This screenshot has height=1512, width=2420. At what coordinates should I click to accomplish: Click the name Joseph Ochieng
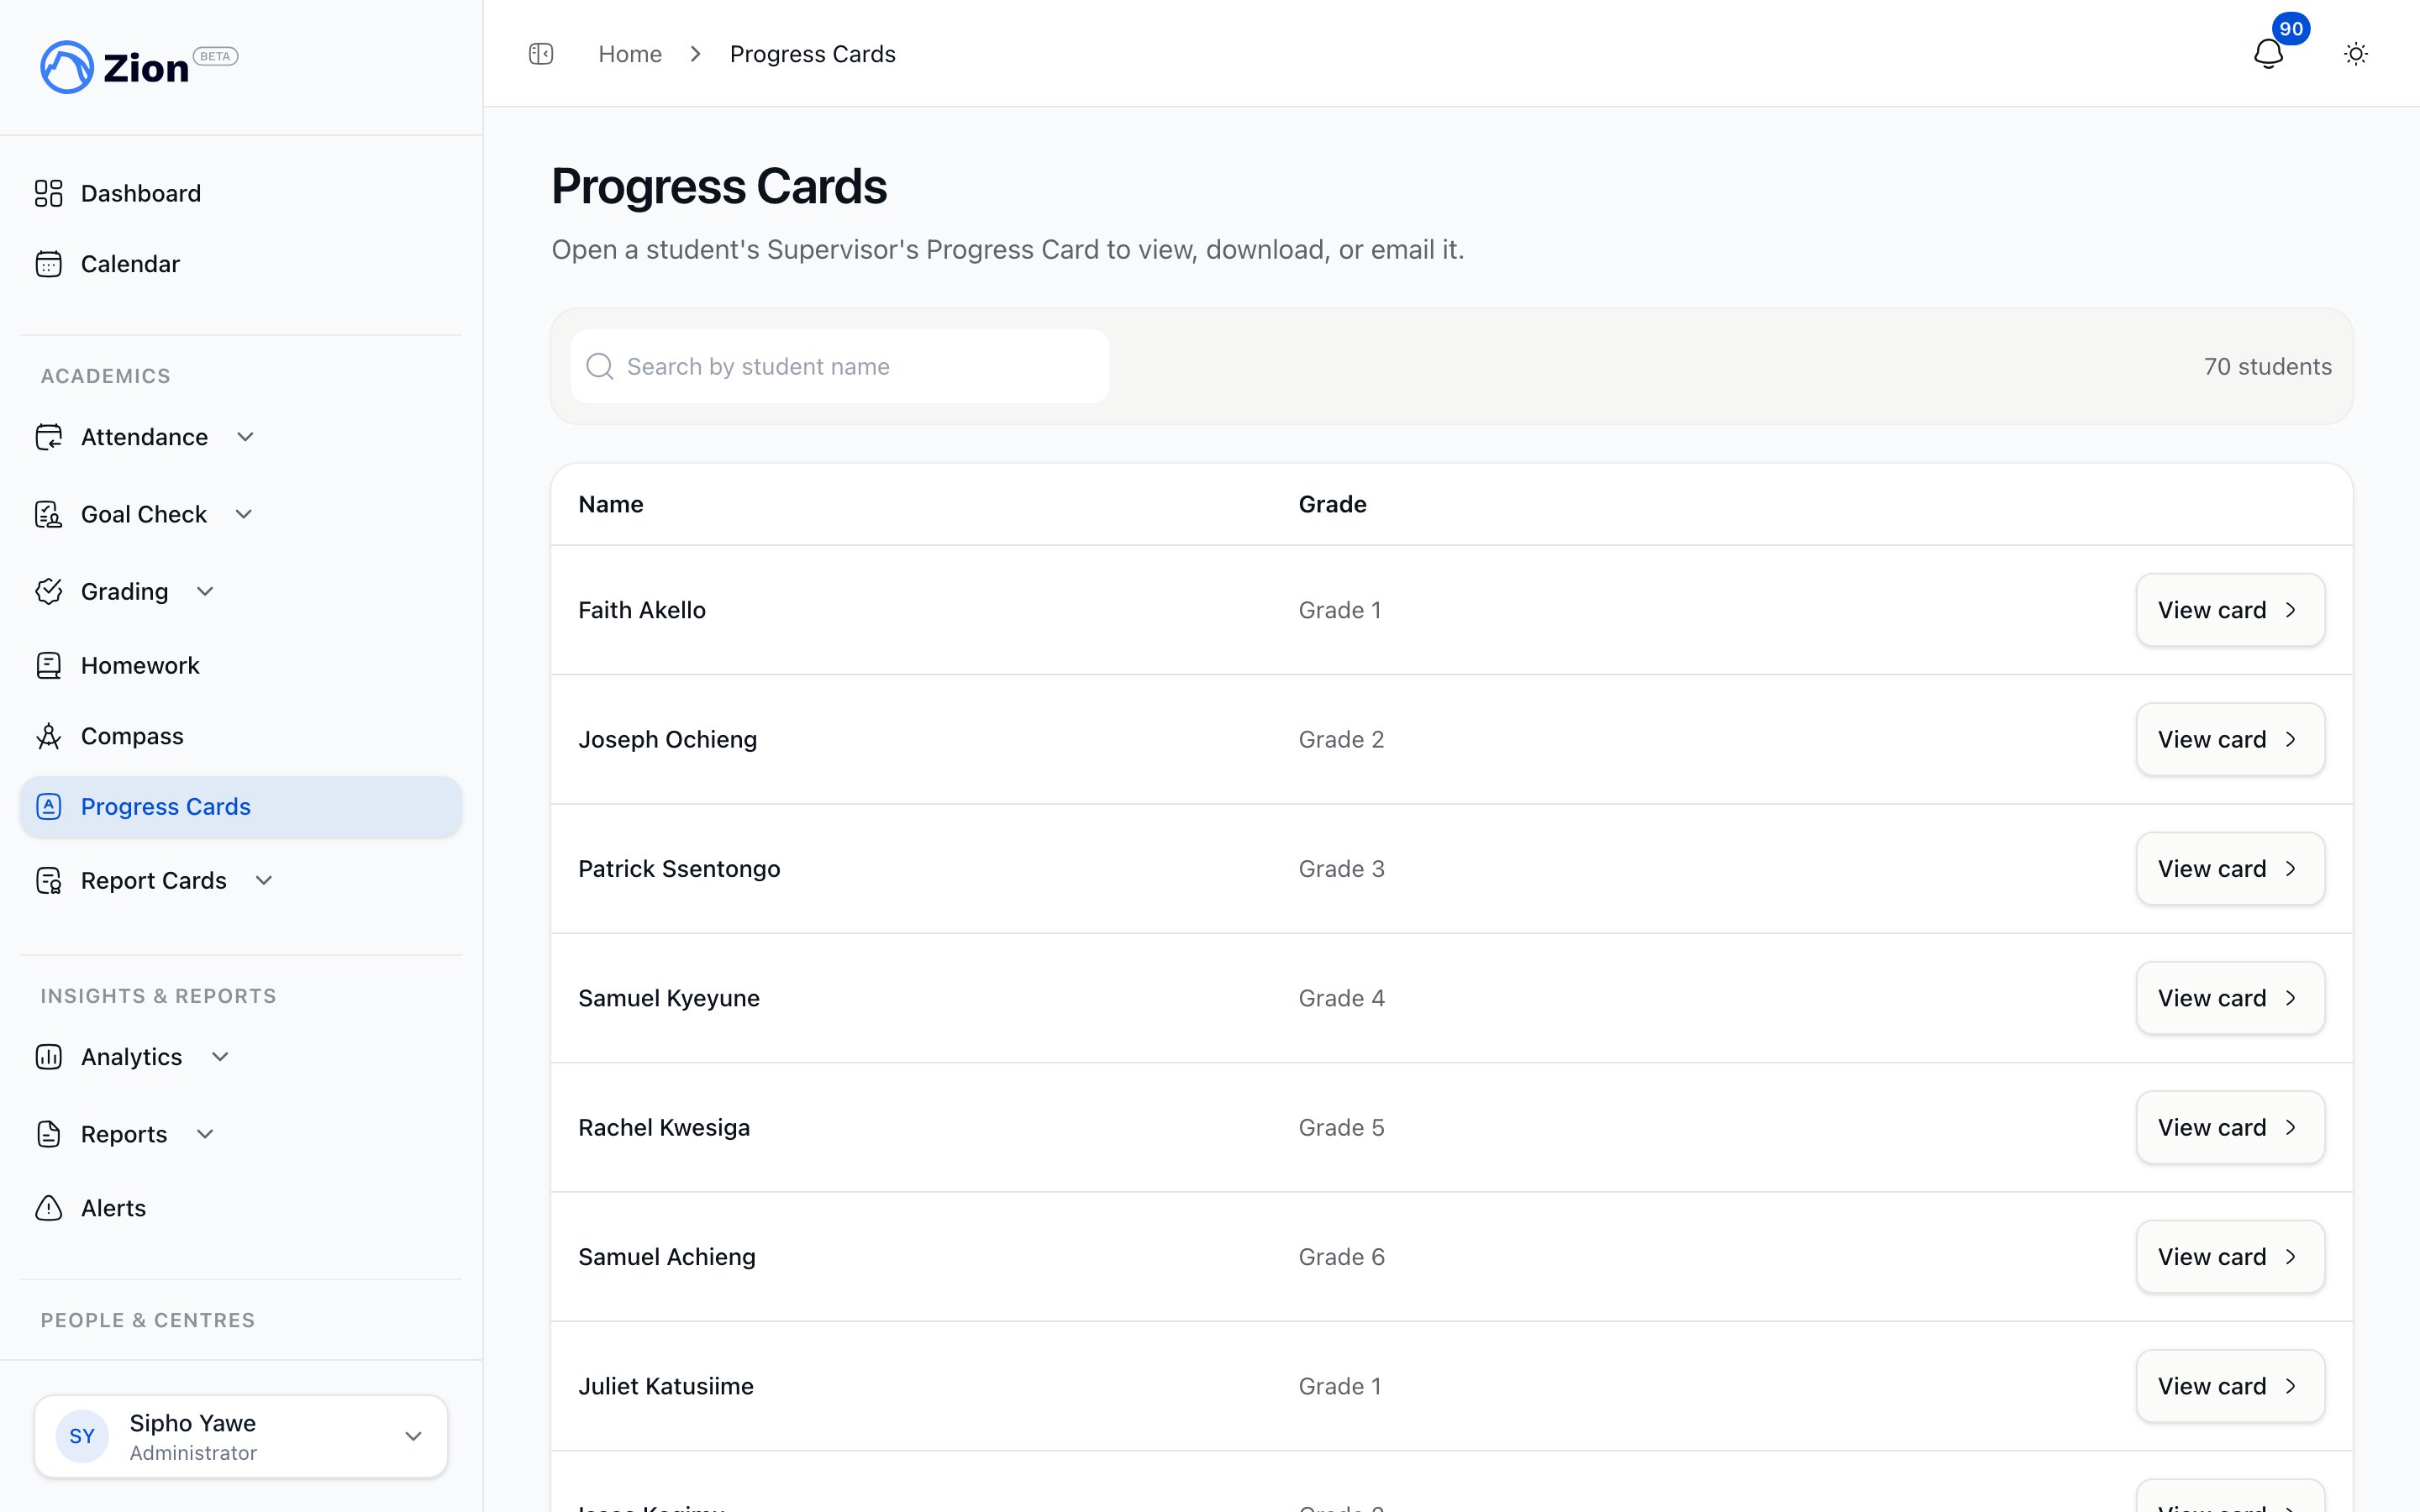[x=668, y=739]
